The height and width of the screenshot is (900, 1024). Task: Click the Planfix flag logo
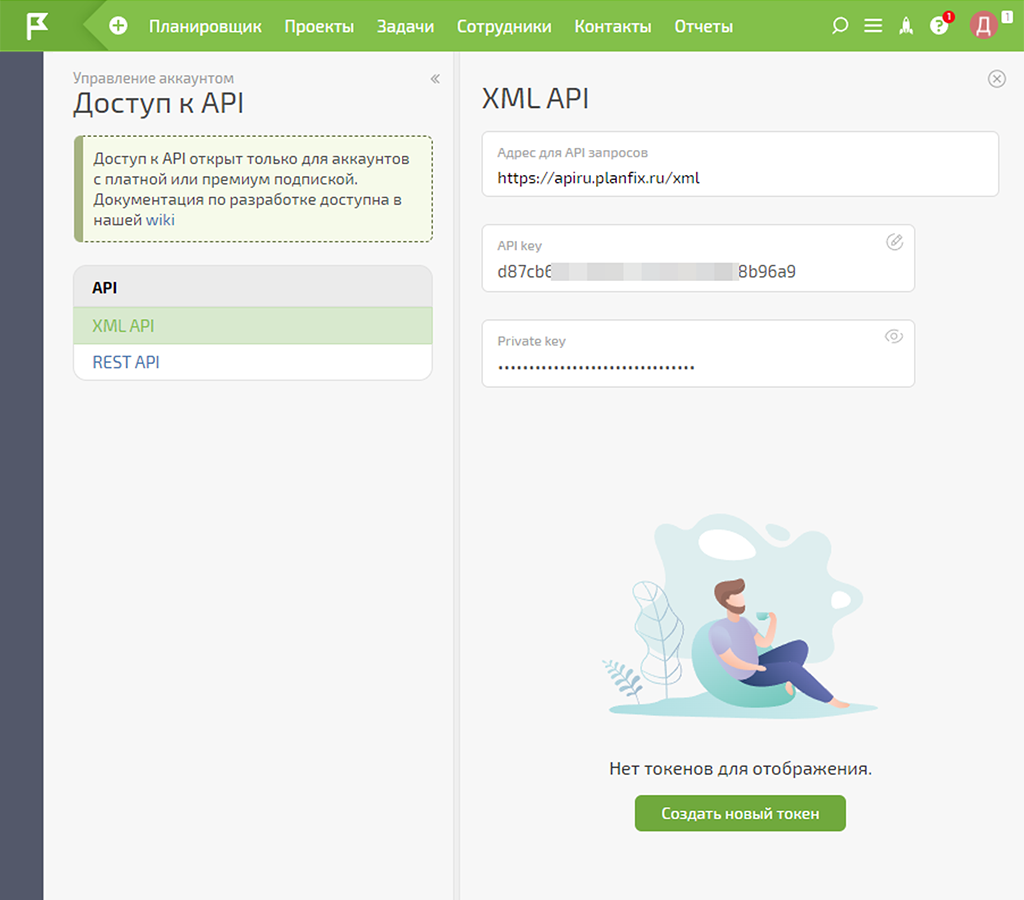coord(37,26)
